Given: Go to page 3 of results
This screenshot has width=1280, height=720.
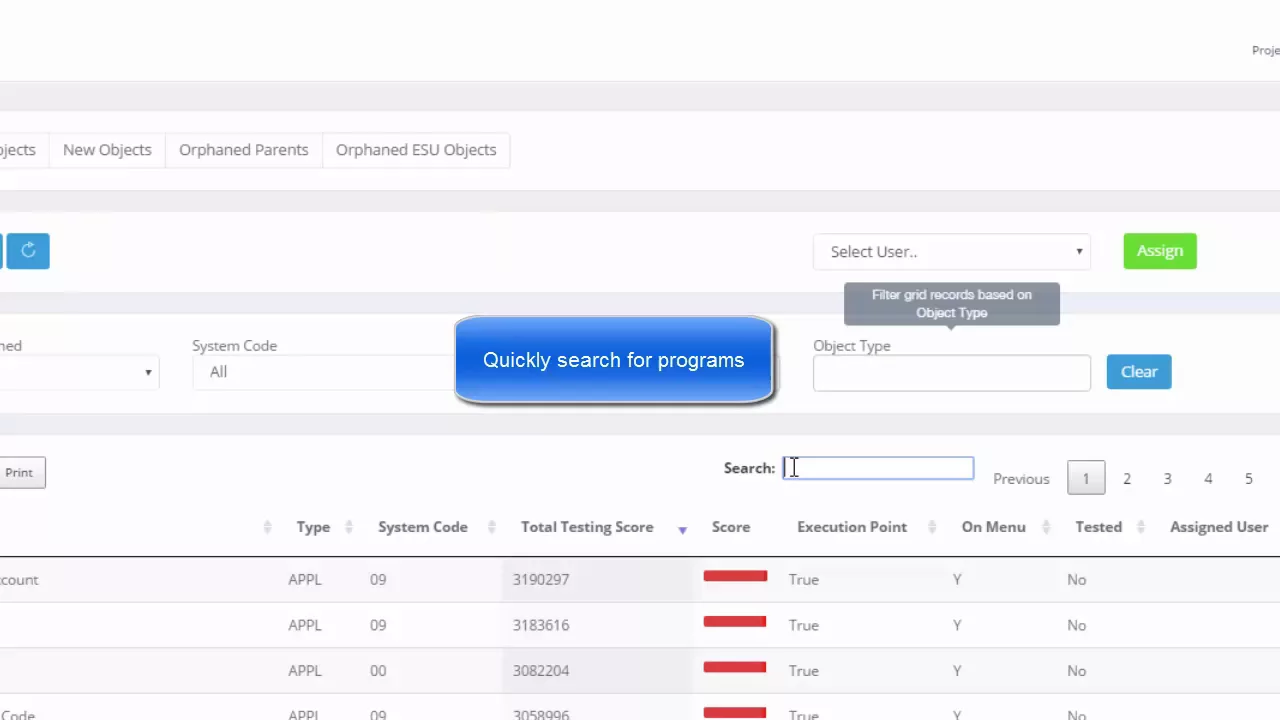Looking at the screenshot, I should point(1167,479).
